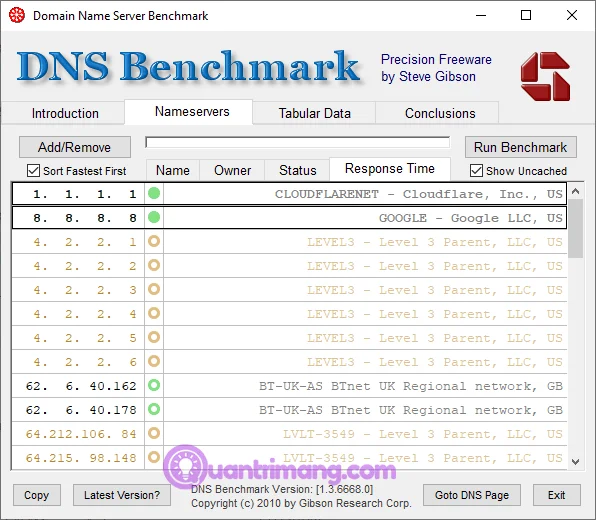Select the Owner sub-tab
The width and height of the screenshot is (596, 520).
[x=232, y=170]
